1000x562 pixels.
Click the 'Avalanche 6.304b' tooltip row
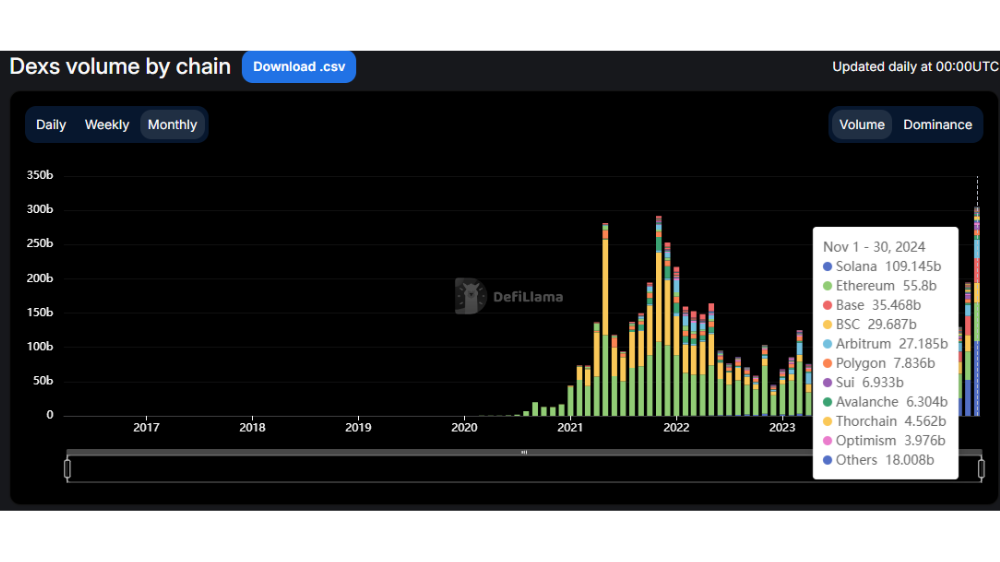pos(885,402)
